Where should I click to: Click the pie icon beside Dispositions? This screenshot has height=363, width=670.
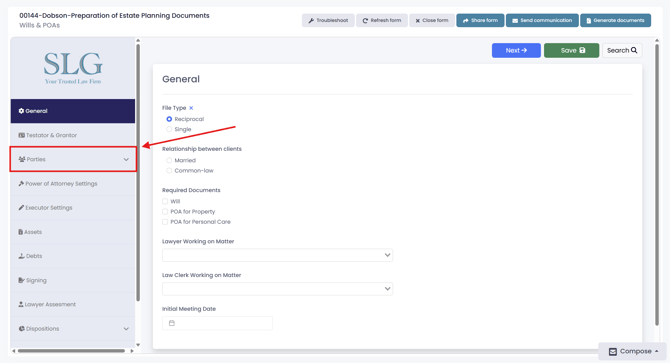click(x=21, y=329)
